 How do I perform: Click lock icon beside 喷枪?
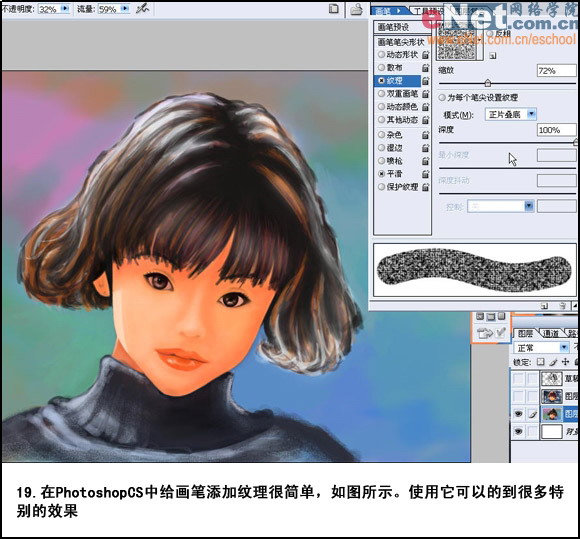(425, 161)
